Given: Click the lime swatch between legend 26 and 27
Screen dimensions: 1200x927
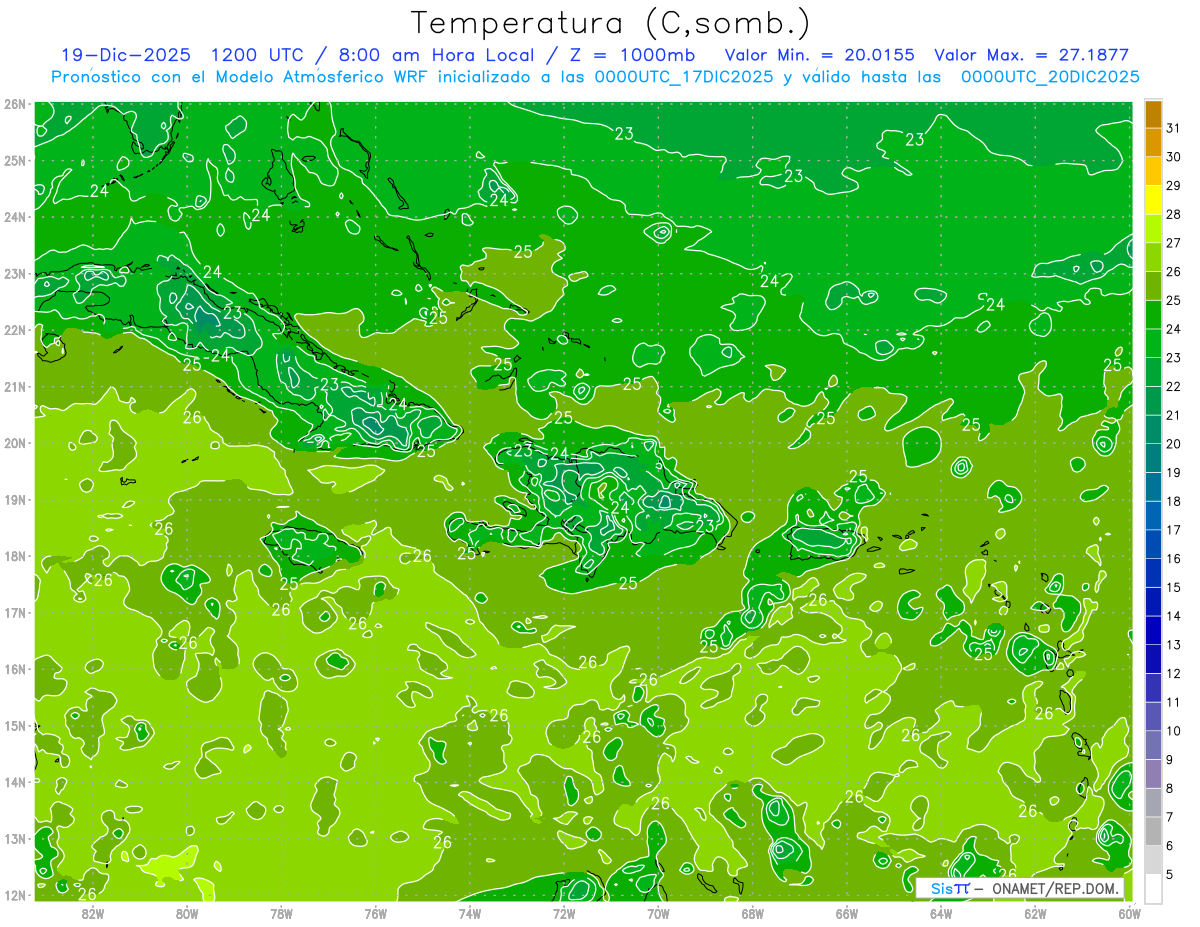Looking at the screenshot, I should 1153,257.
